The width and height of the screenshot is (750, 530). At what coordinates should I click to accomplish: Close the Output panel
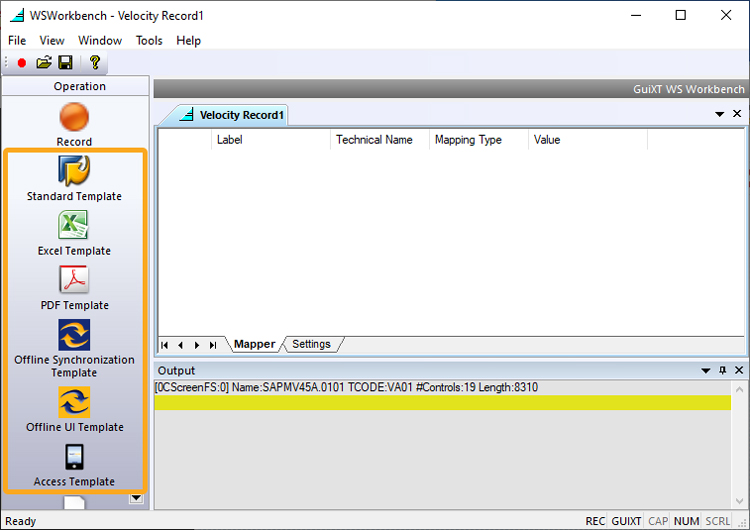point(739,370)
